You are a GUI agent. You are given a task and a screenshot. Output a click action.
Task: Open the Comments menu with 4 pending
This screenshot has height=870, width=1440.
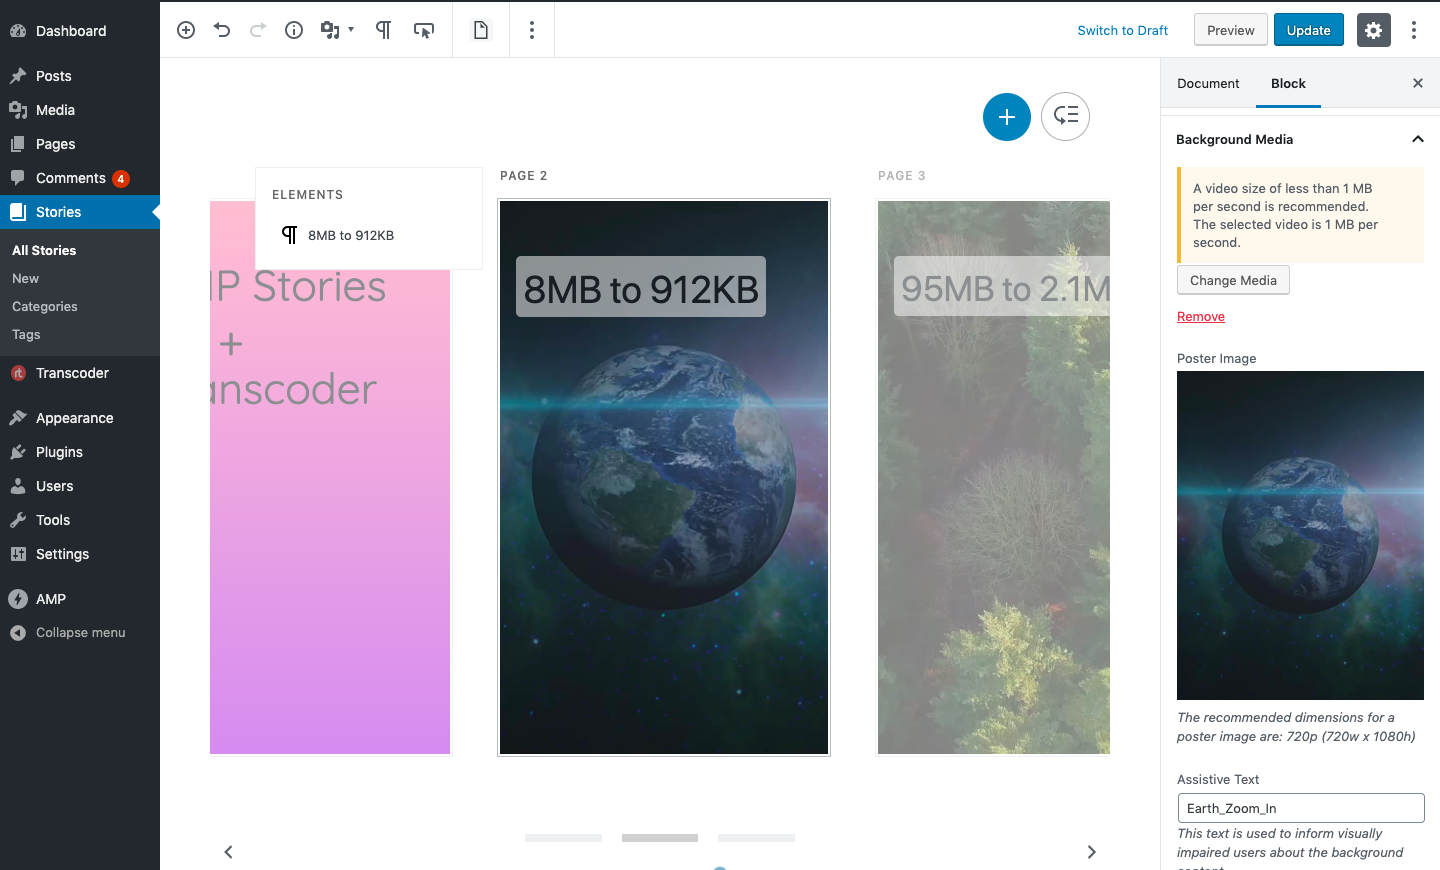coord(80,178)
